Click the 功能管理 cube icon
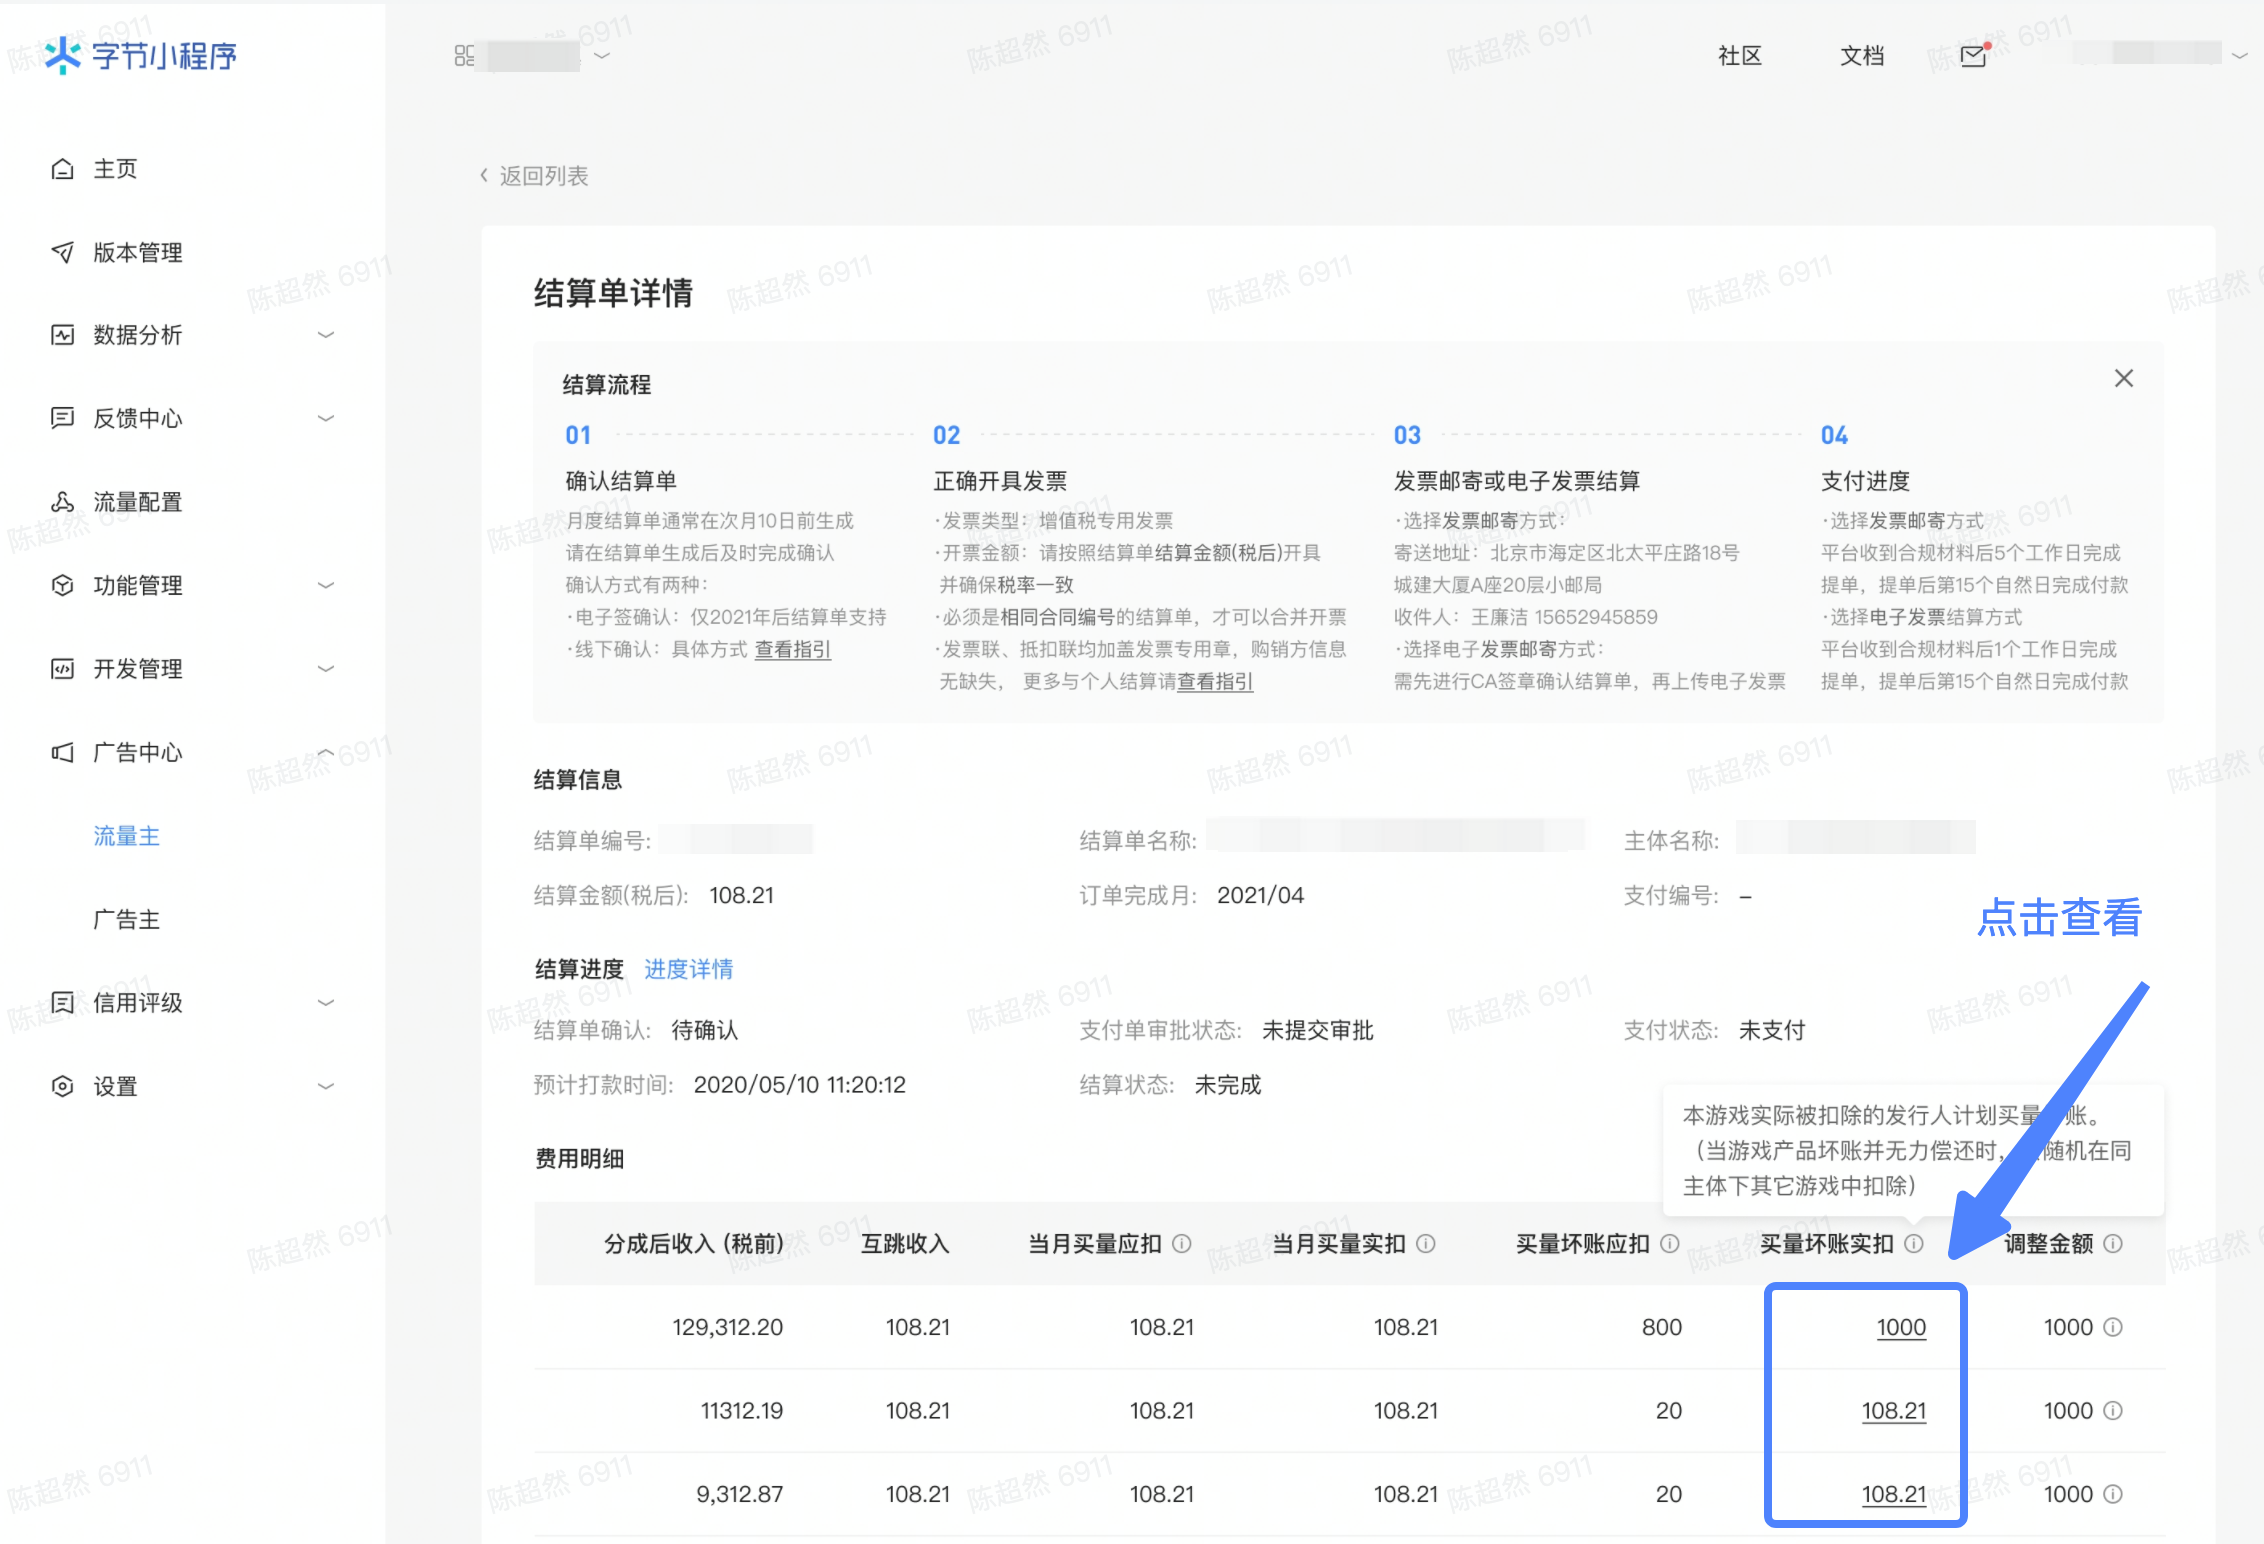This screenshot has height=1544, width=2264. coord(62,585)
